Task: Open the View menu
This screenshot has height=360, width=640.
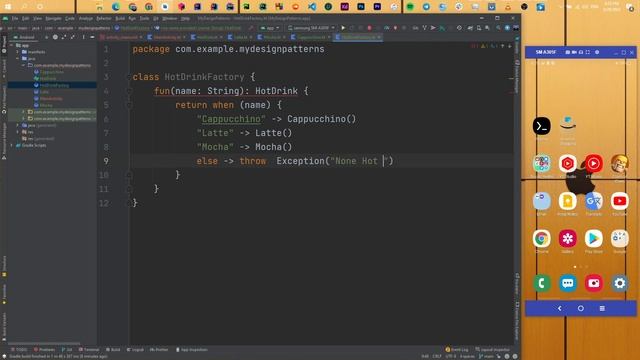Action: pos(37,18)
